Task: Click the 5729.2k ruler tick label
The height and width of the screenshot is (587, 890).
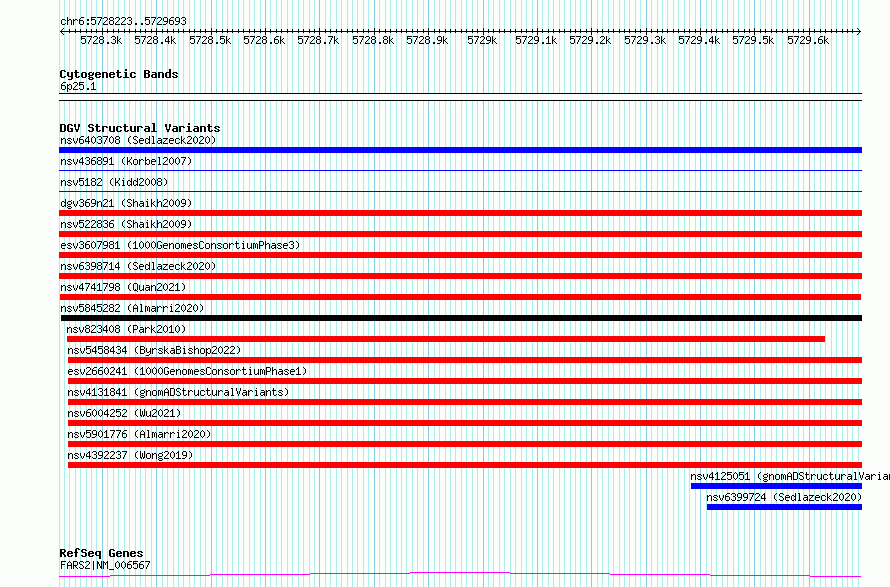Action: [590, 40]
